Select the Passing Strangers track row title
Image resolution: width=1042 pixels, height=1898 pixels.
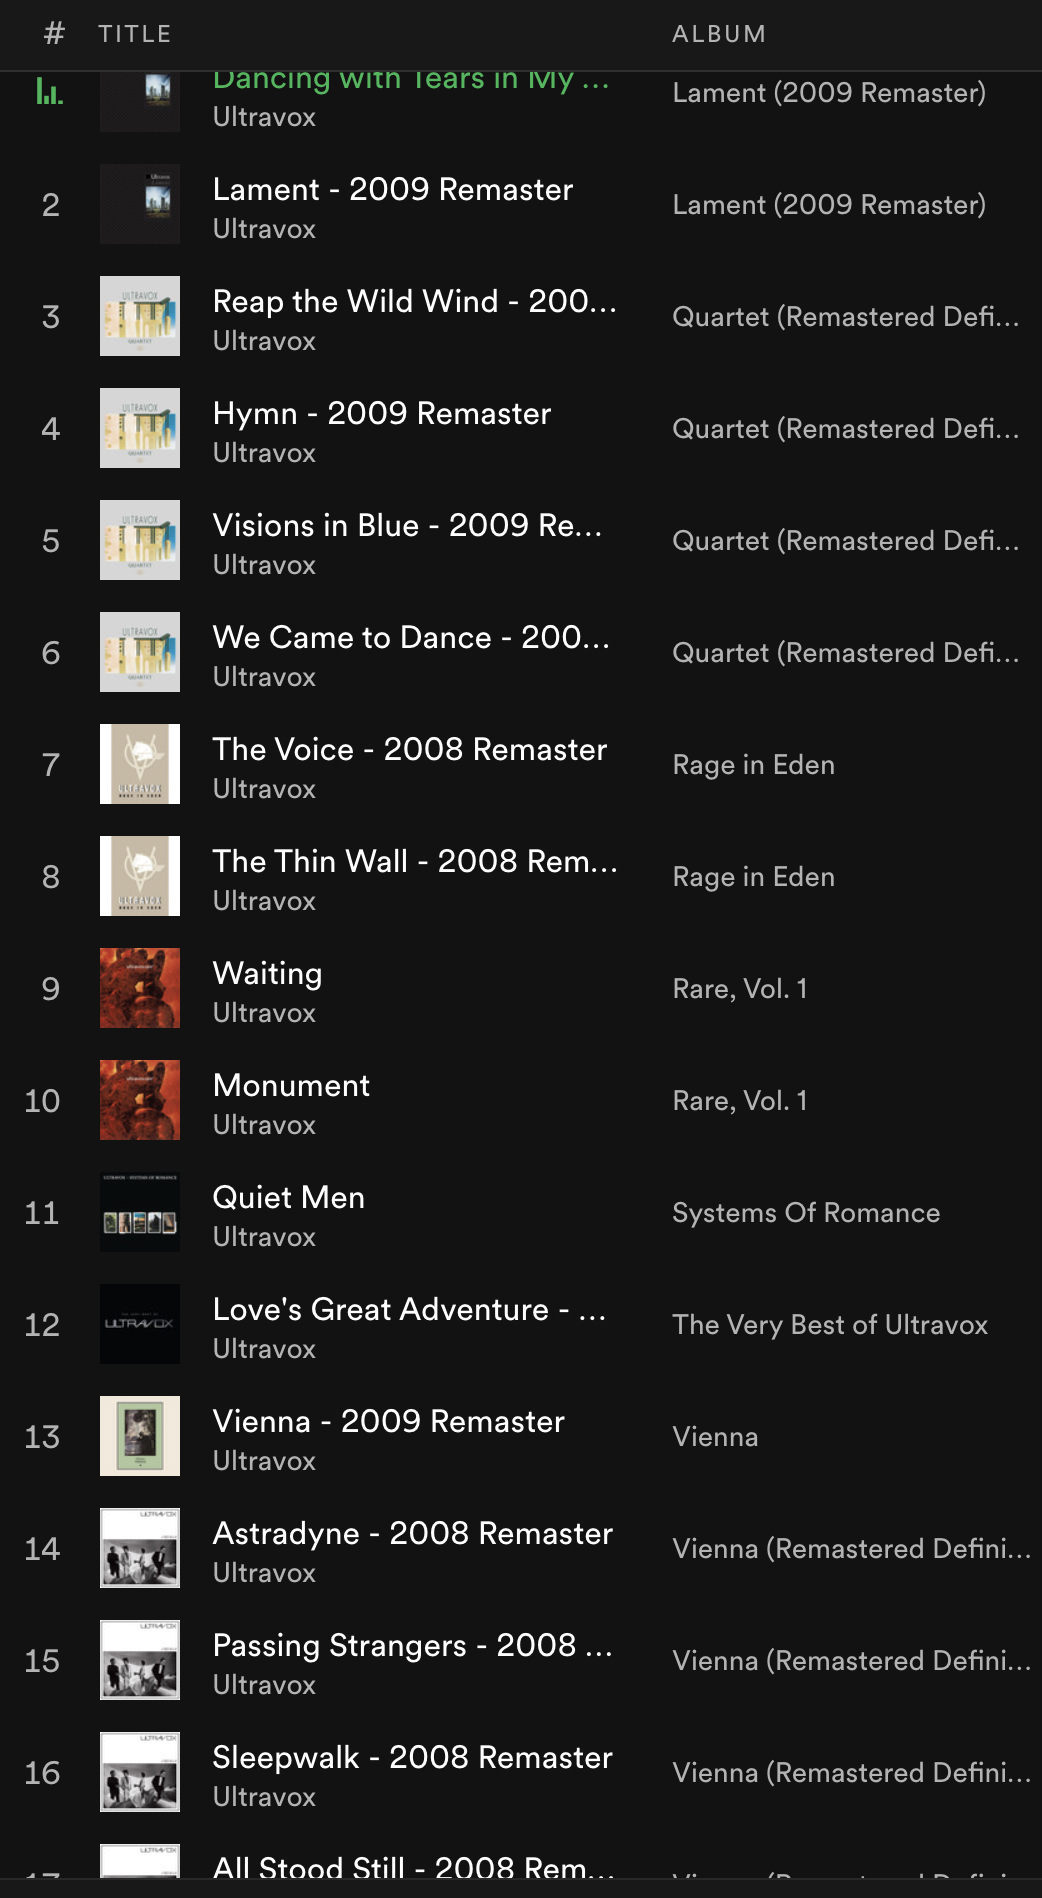point(412,1645)
